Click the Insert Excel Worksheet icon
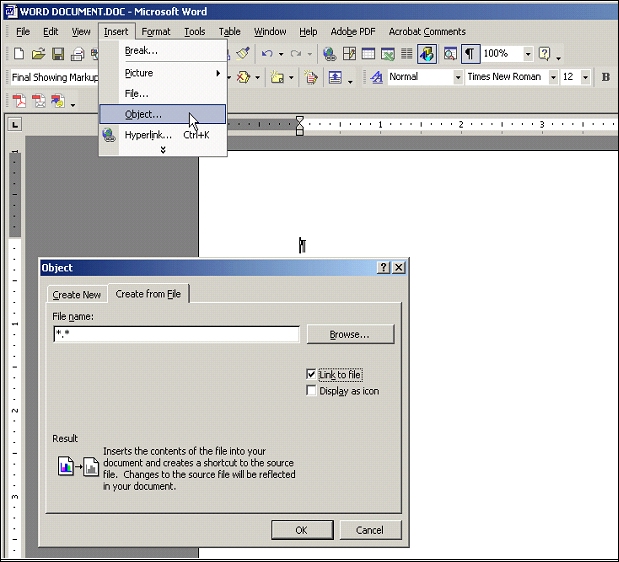 (388, 54)
